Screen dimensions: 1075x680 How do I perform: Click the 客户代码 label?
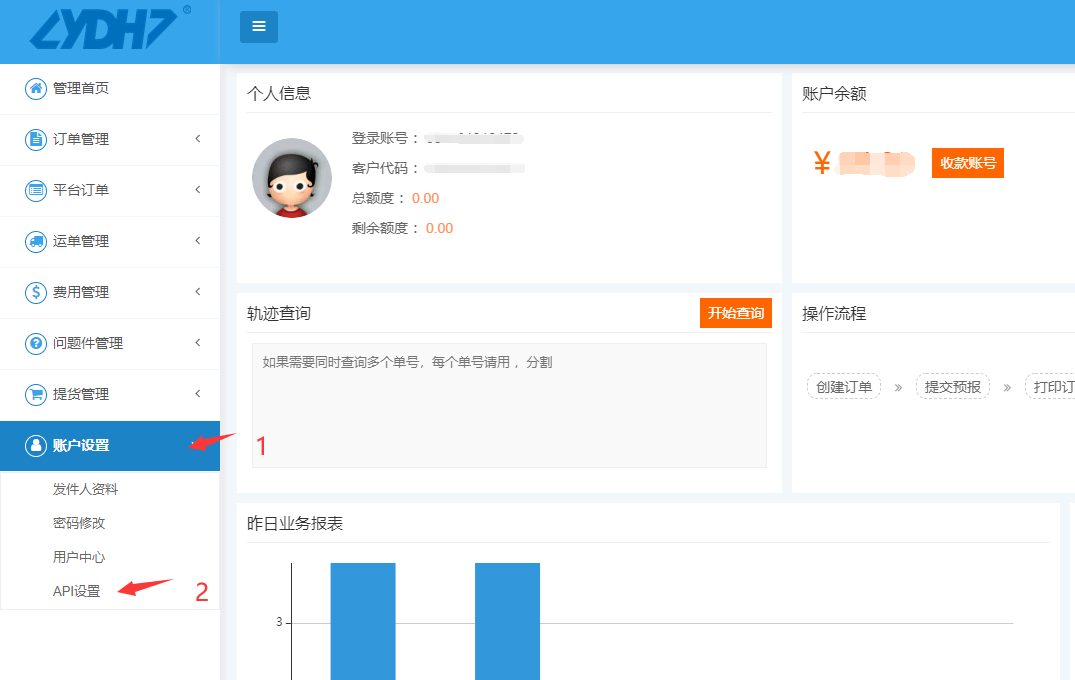click(385, 169)
